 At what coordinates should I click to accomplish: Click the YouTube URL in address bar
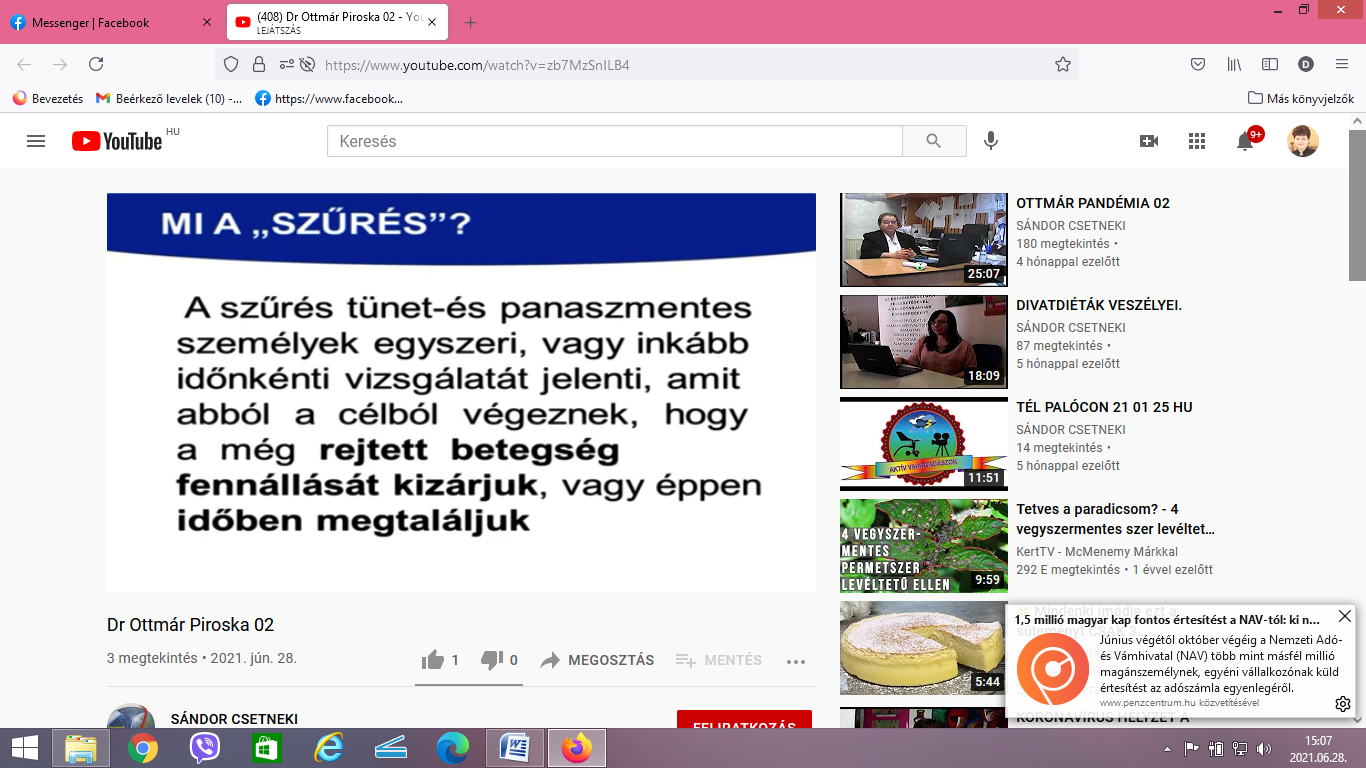(x=477, y=65)
